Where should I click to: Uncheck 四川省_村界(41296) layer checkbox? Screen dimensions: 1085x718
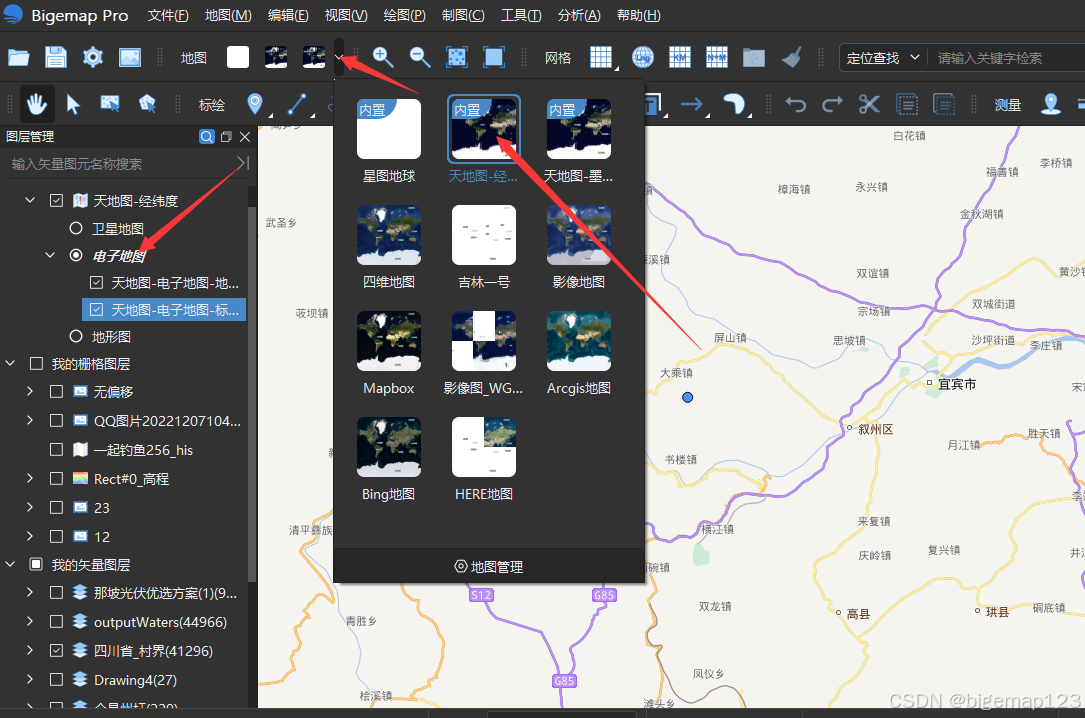tap(57, 650)
